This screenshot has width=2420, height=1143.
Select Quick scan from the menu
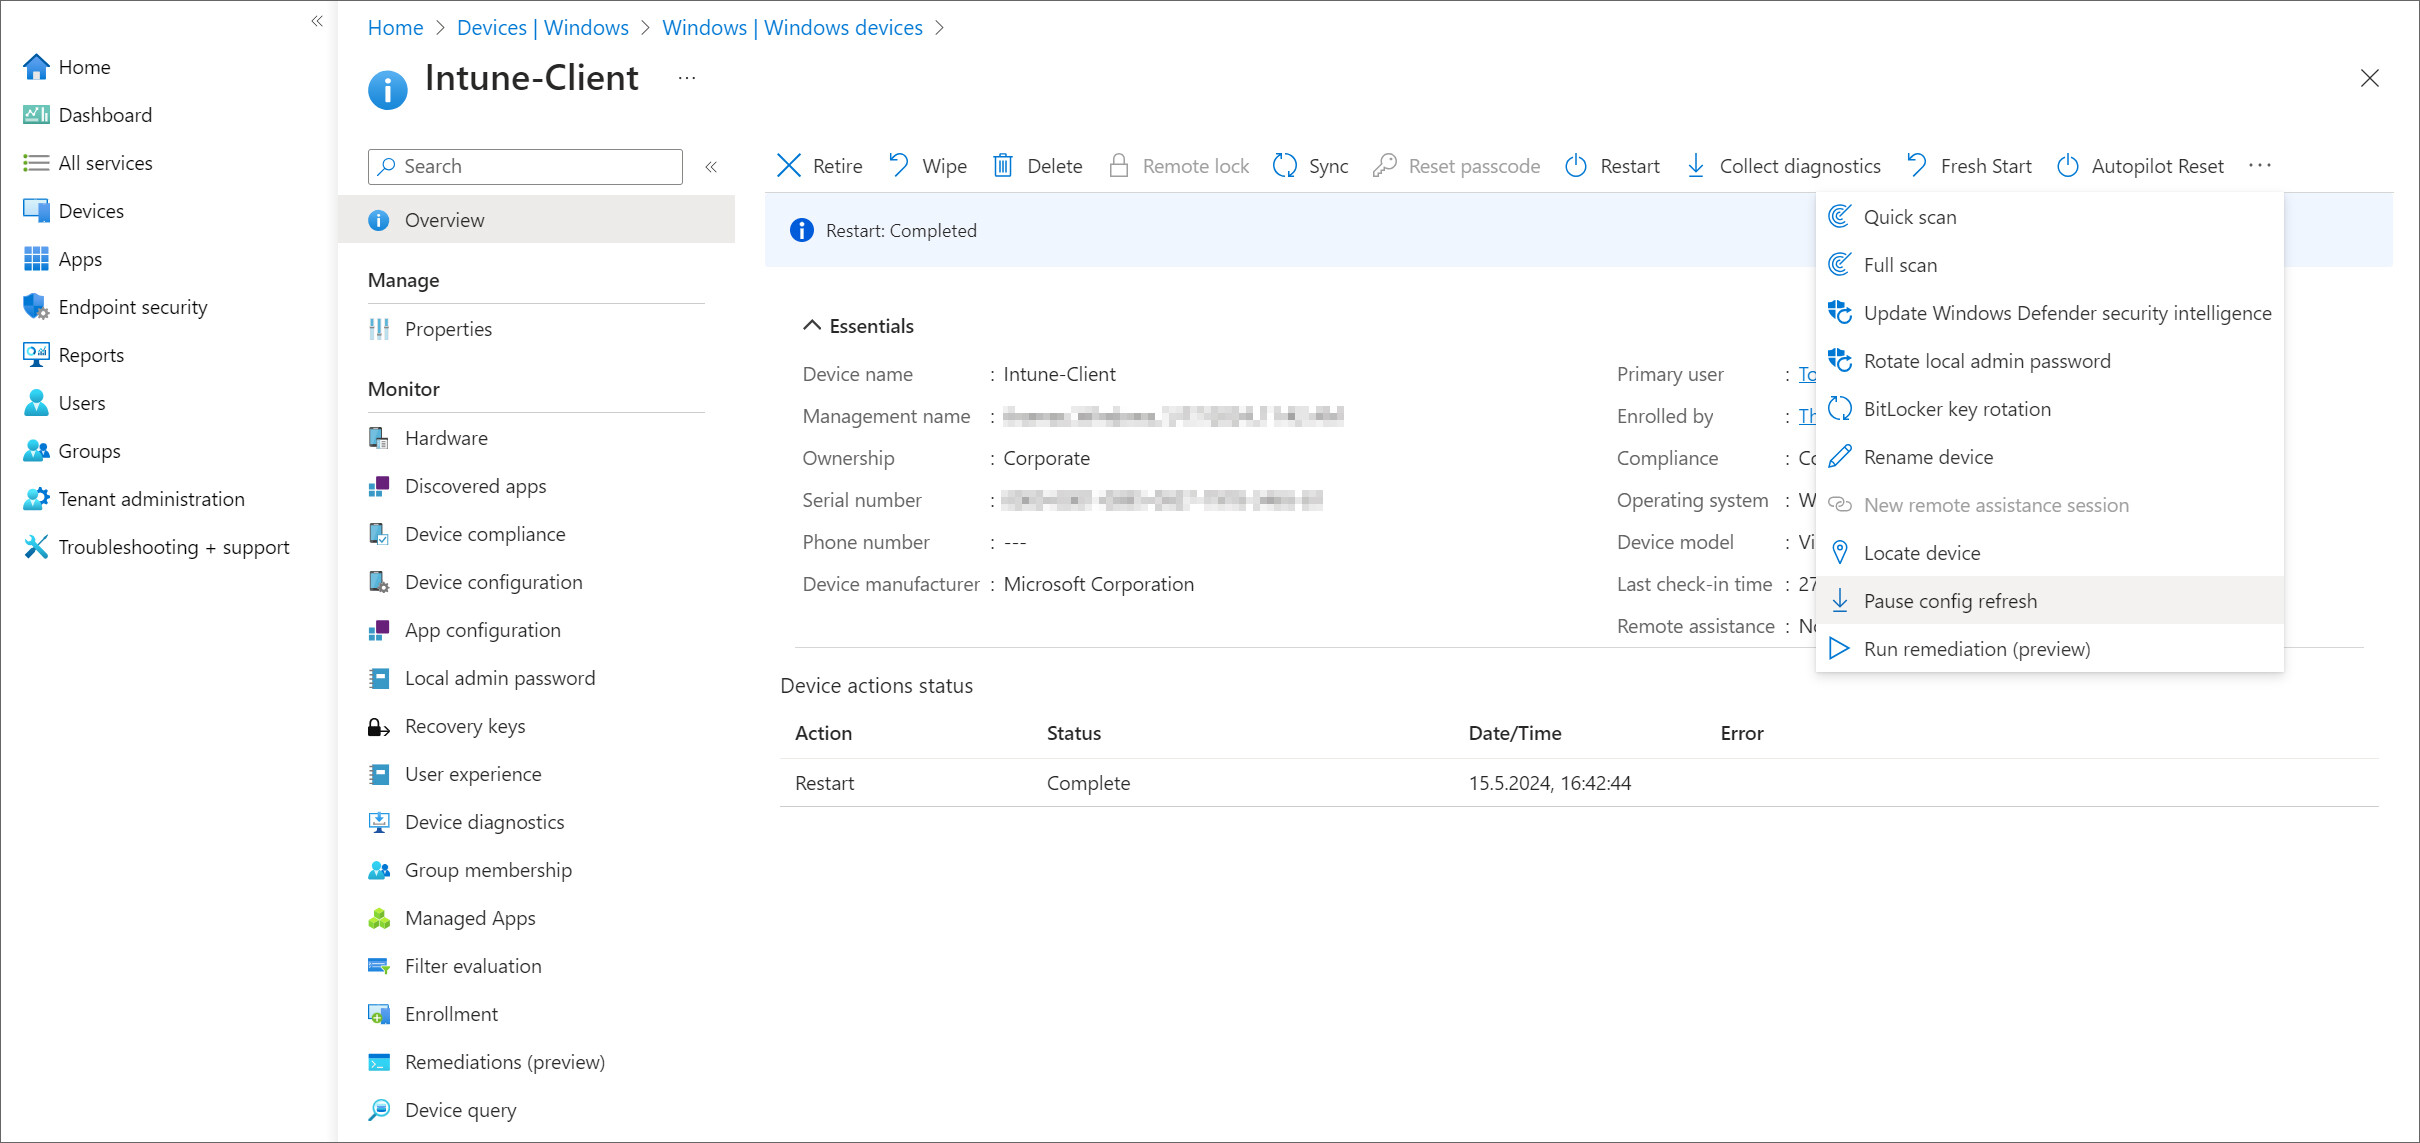pyautogui.click(x=2050, y=217)
